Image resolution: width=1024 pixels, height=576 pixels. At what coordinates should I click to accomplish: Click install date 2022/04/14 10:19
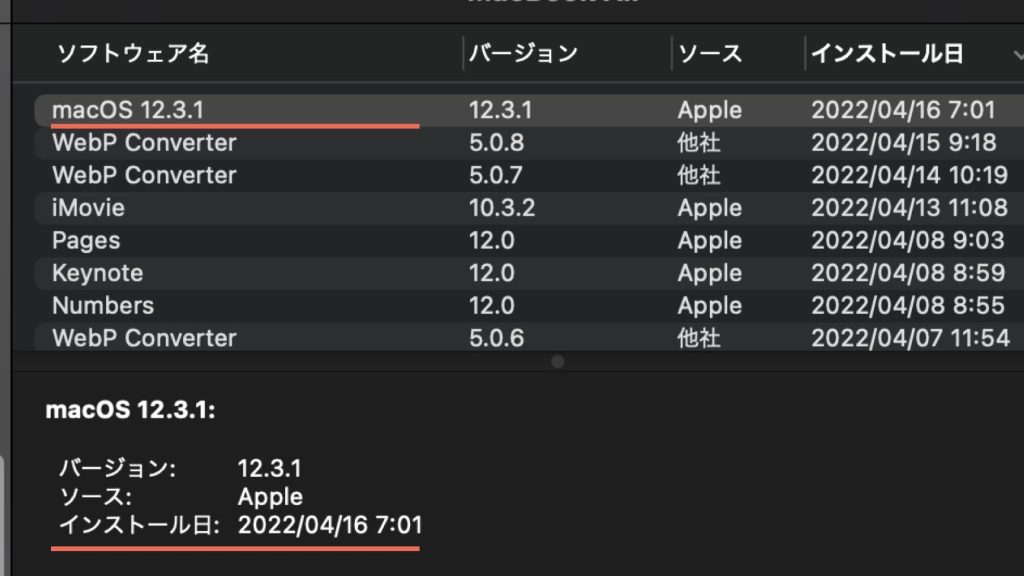click(910, 175)
